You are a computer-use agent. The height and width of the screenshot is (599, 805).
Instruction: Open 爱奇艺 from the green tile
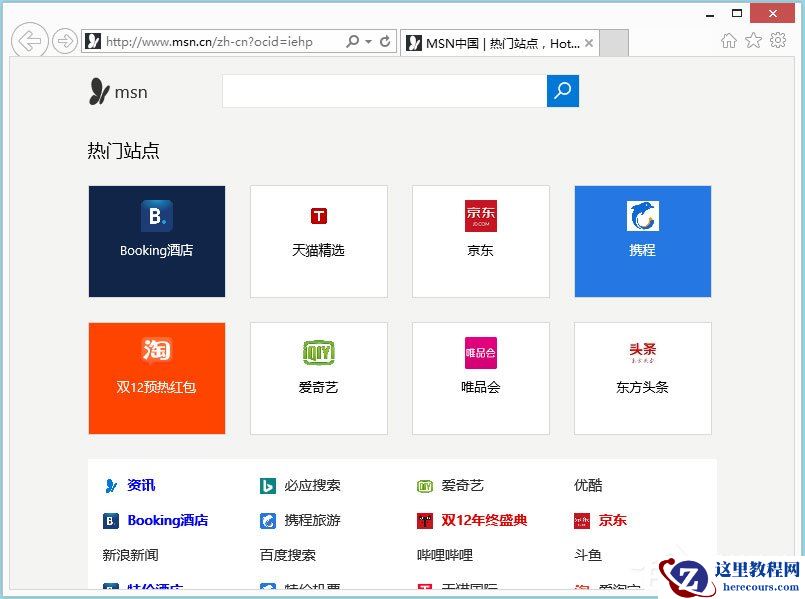tap(318, 378)
